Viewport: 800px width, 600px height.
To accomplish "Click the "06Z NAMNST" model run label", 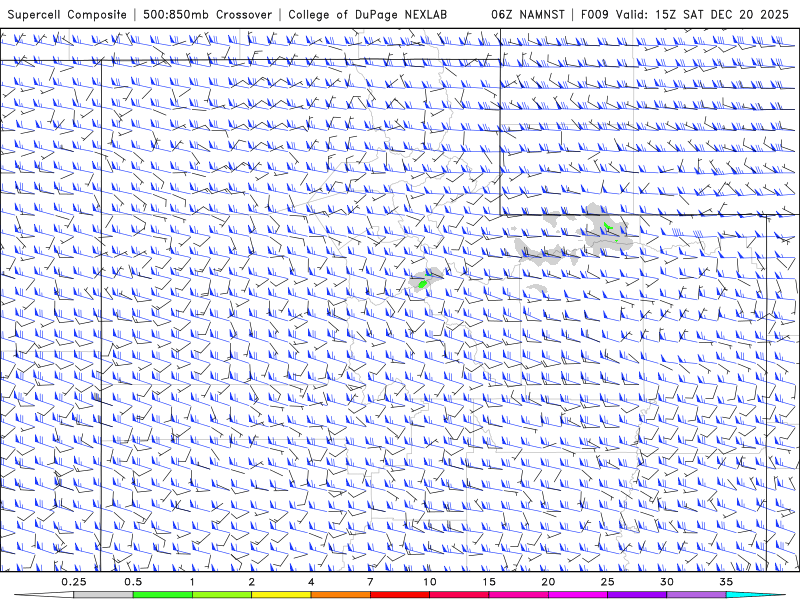I will [528, 14].
